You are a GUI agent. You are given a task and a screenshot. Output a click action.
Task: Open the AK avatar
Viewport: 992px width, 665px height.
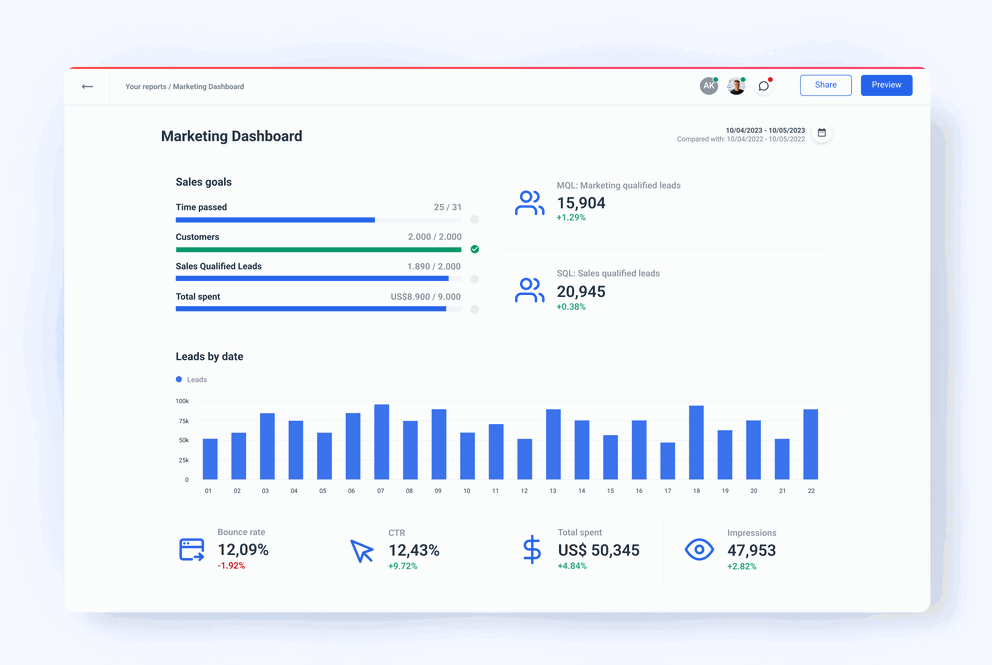click(709, 85)
